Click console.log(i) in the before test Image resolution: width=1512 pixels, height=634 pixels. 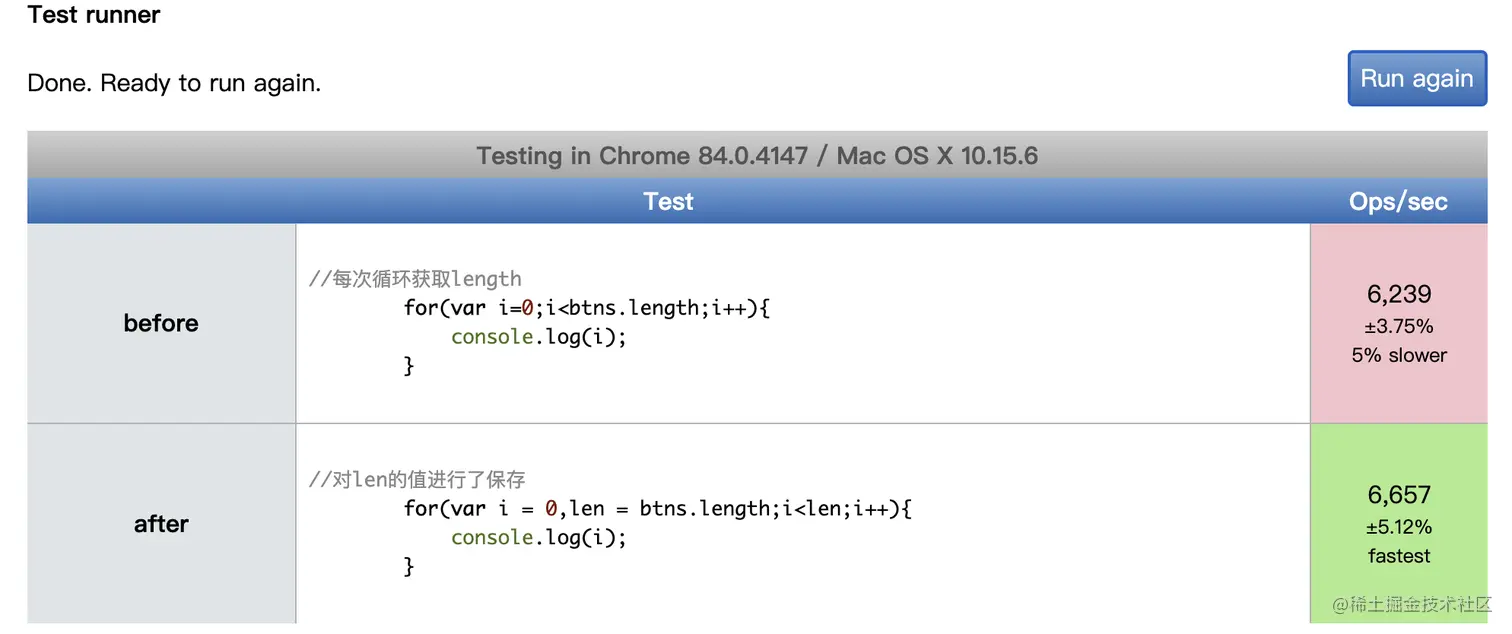click(x=538, y=337)
